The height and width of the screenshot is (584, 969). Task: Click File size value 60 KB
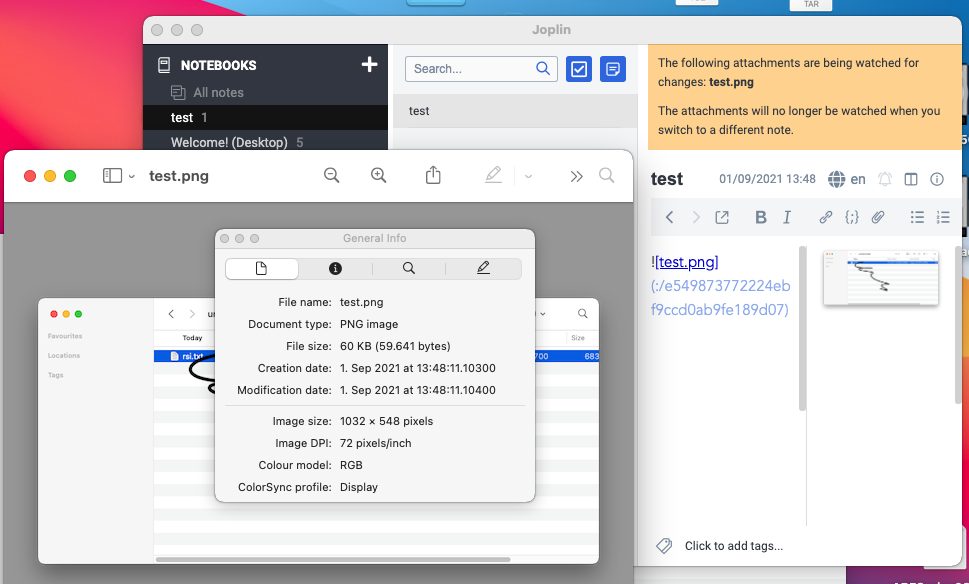395,346
